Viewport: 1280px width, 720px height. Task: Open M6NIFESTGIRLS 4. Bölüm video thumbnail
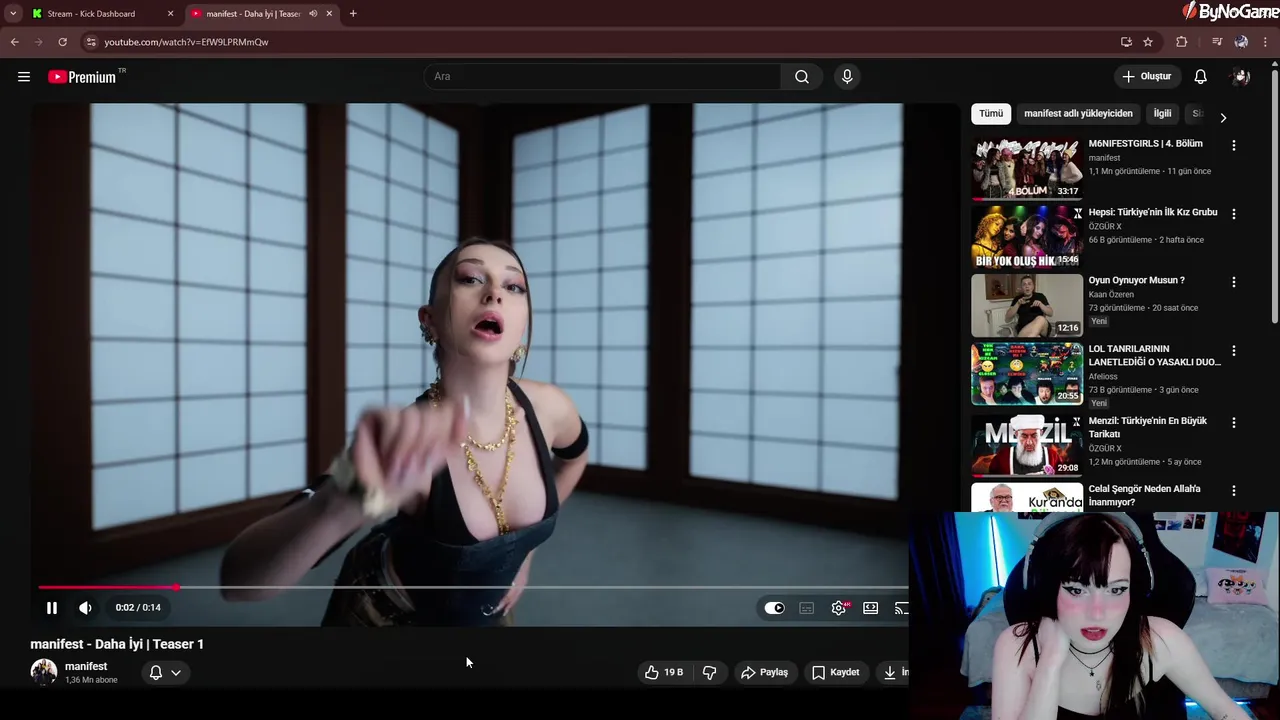click(1027, 168)
